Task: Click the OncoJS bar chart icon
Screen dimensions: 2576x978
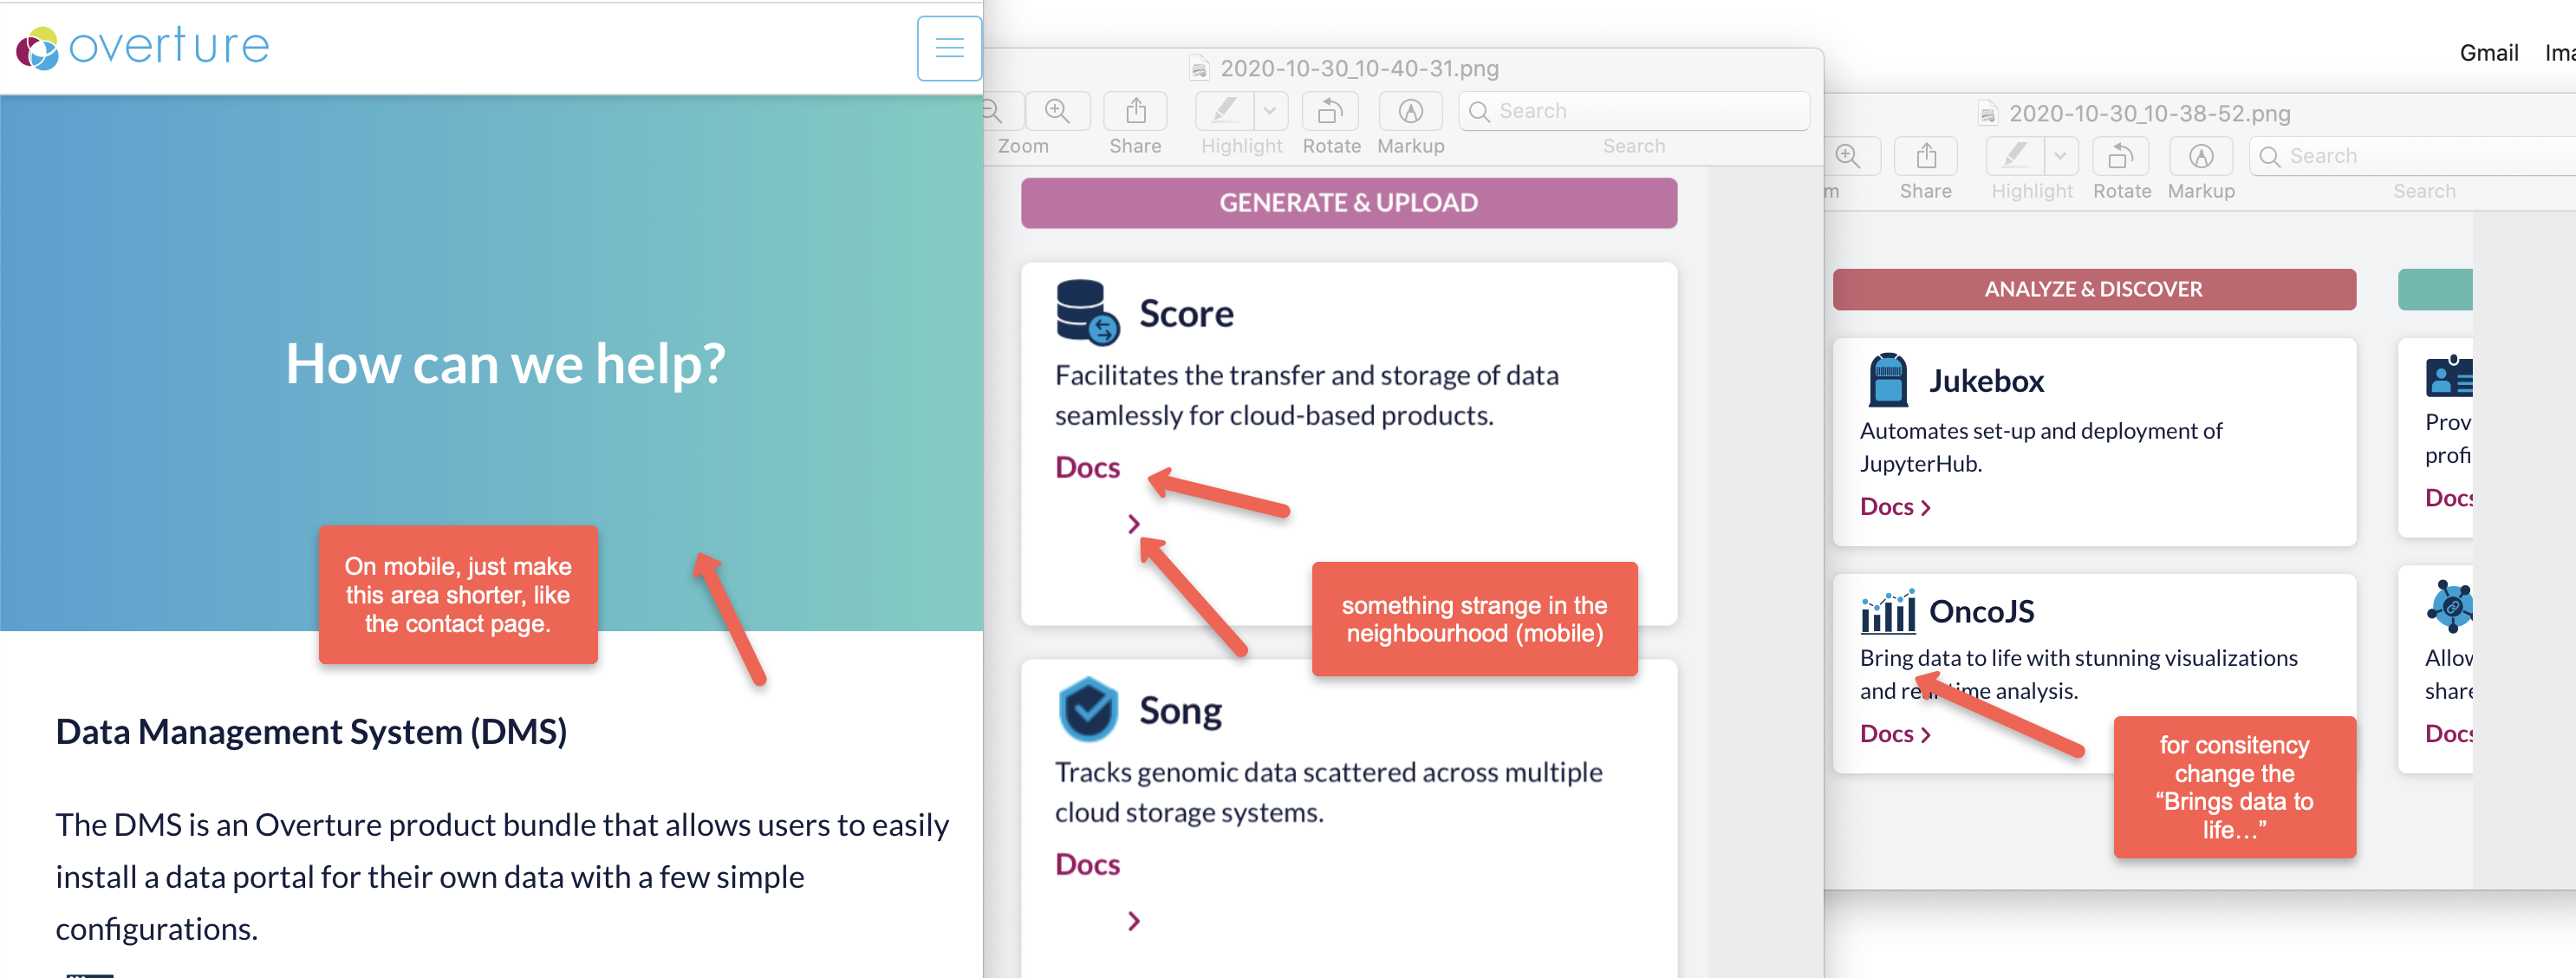Action: coord(1888,611)
